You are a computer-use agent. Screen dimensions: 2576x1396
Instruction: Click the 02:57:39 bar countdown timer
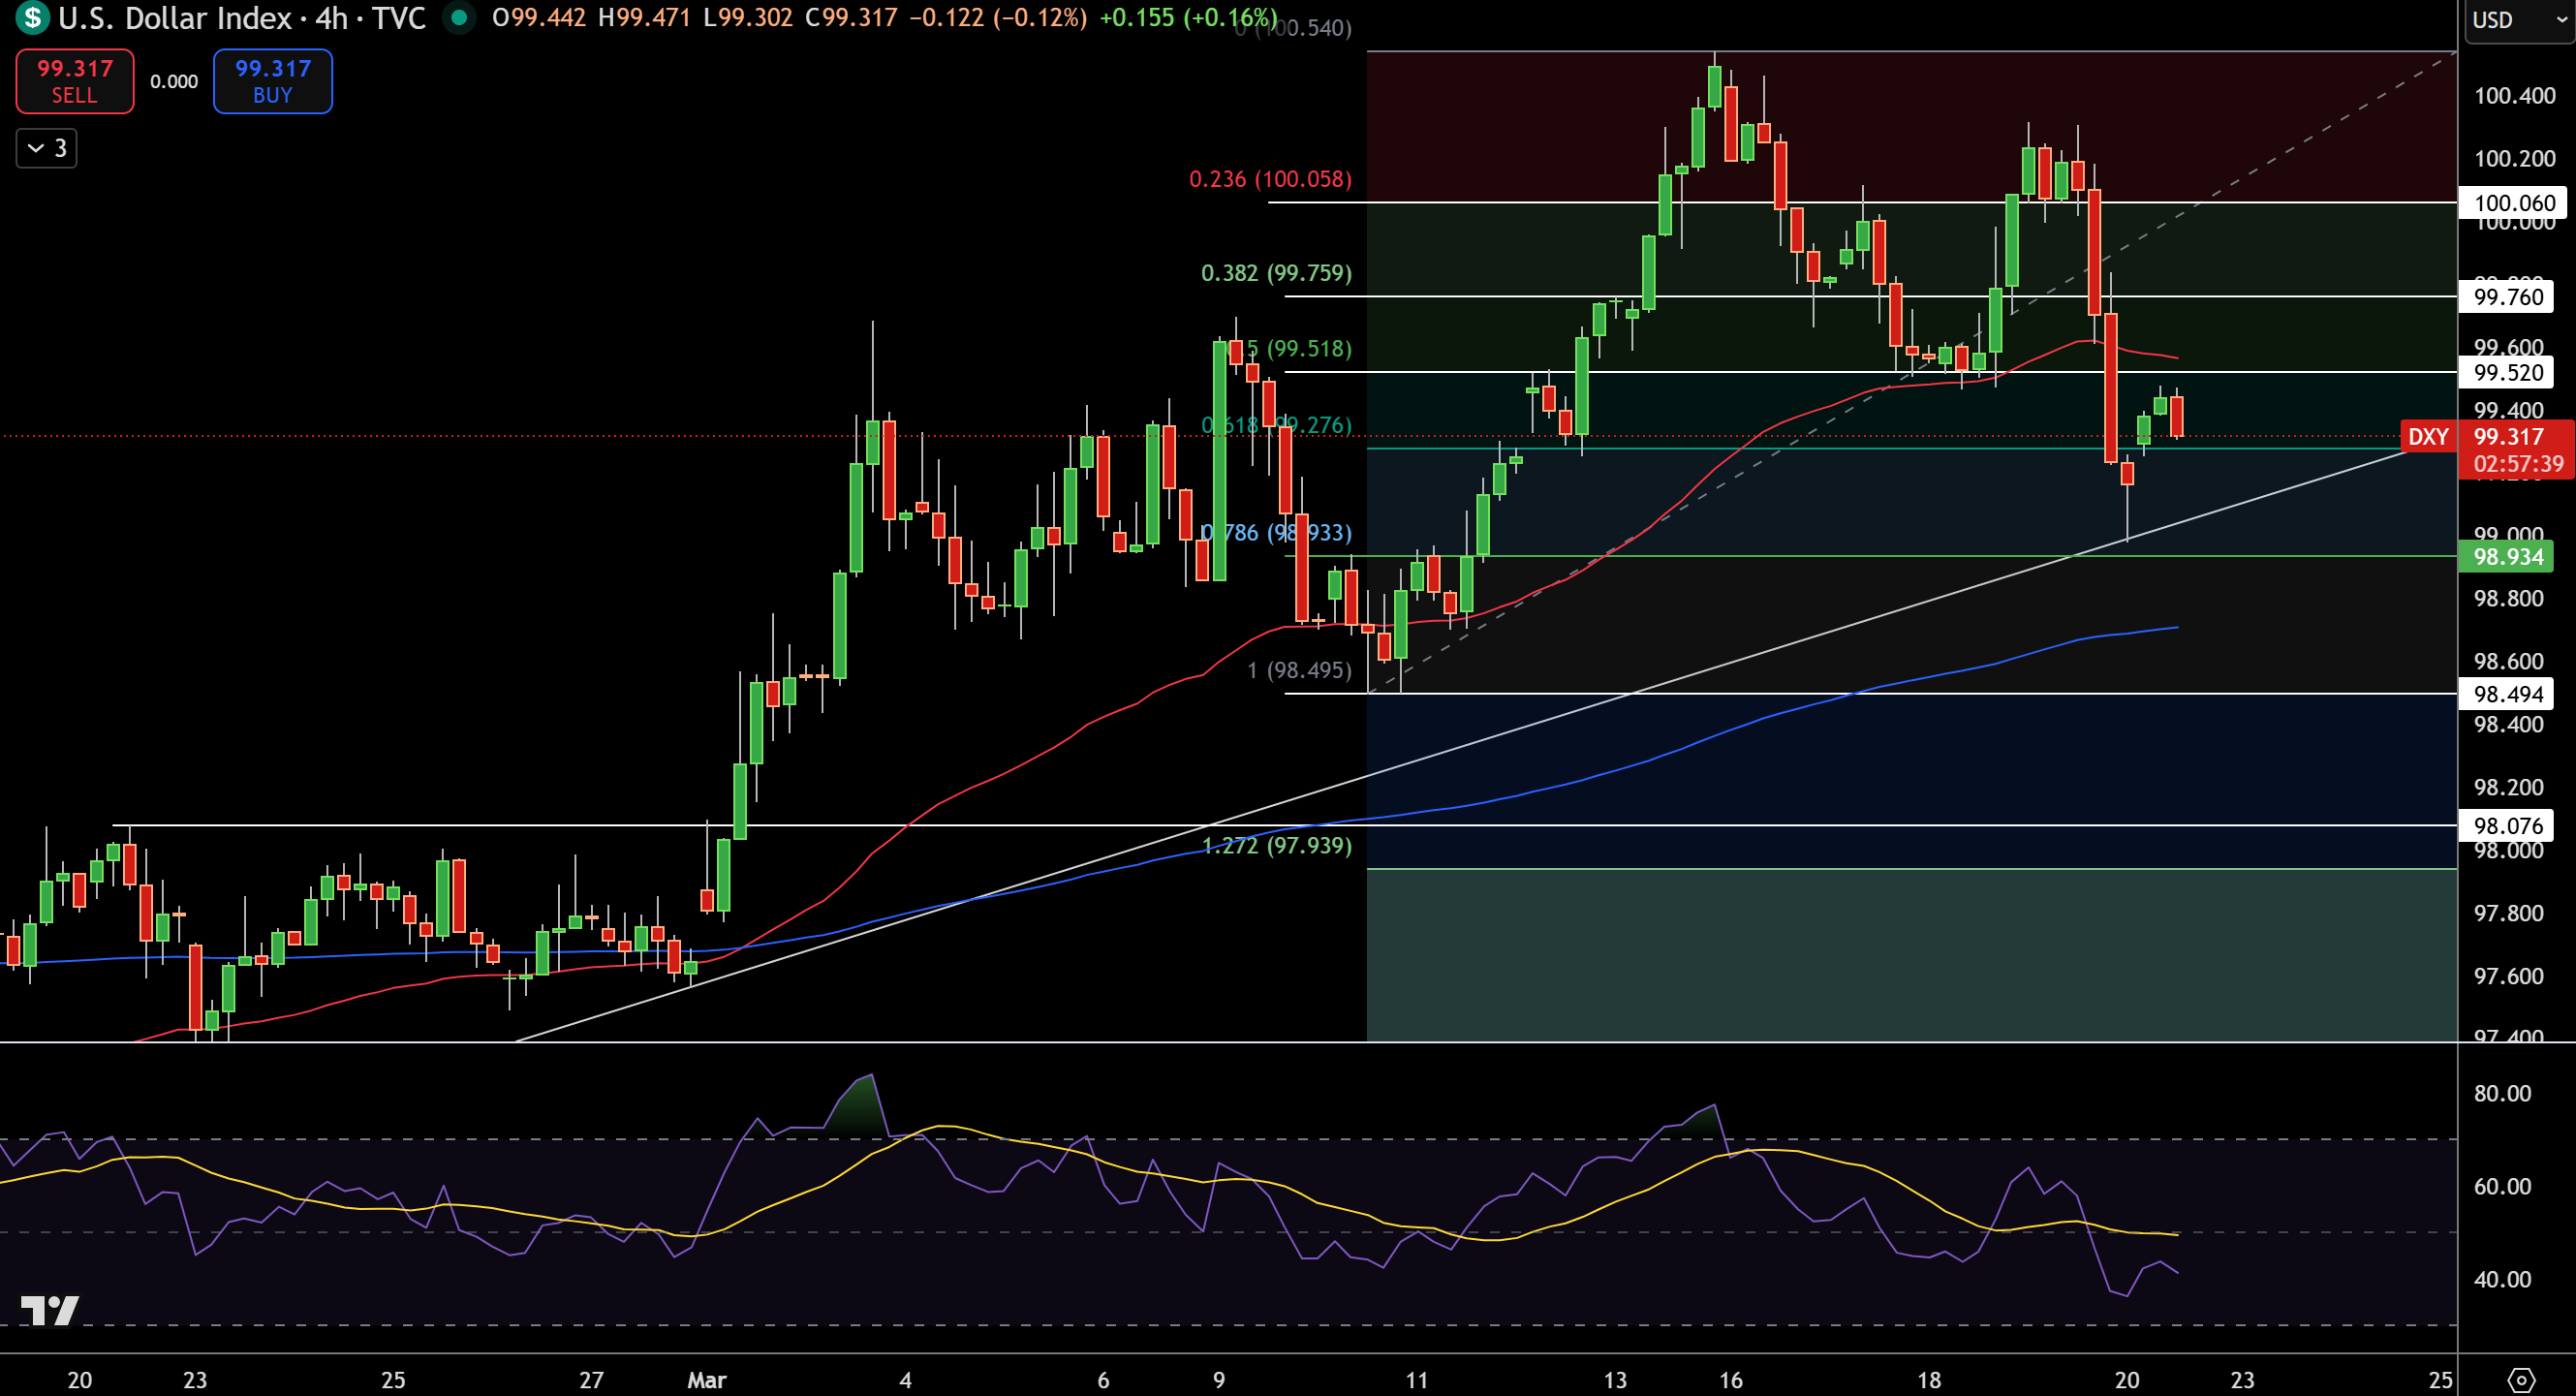2518,464
